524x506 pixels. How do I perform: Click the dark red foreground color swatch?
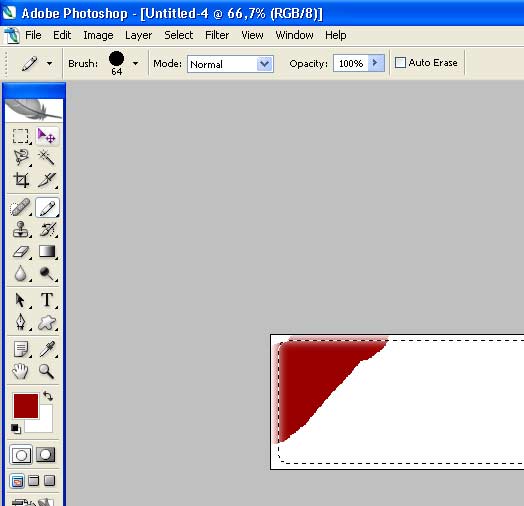click(x=26, y=406)
